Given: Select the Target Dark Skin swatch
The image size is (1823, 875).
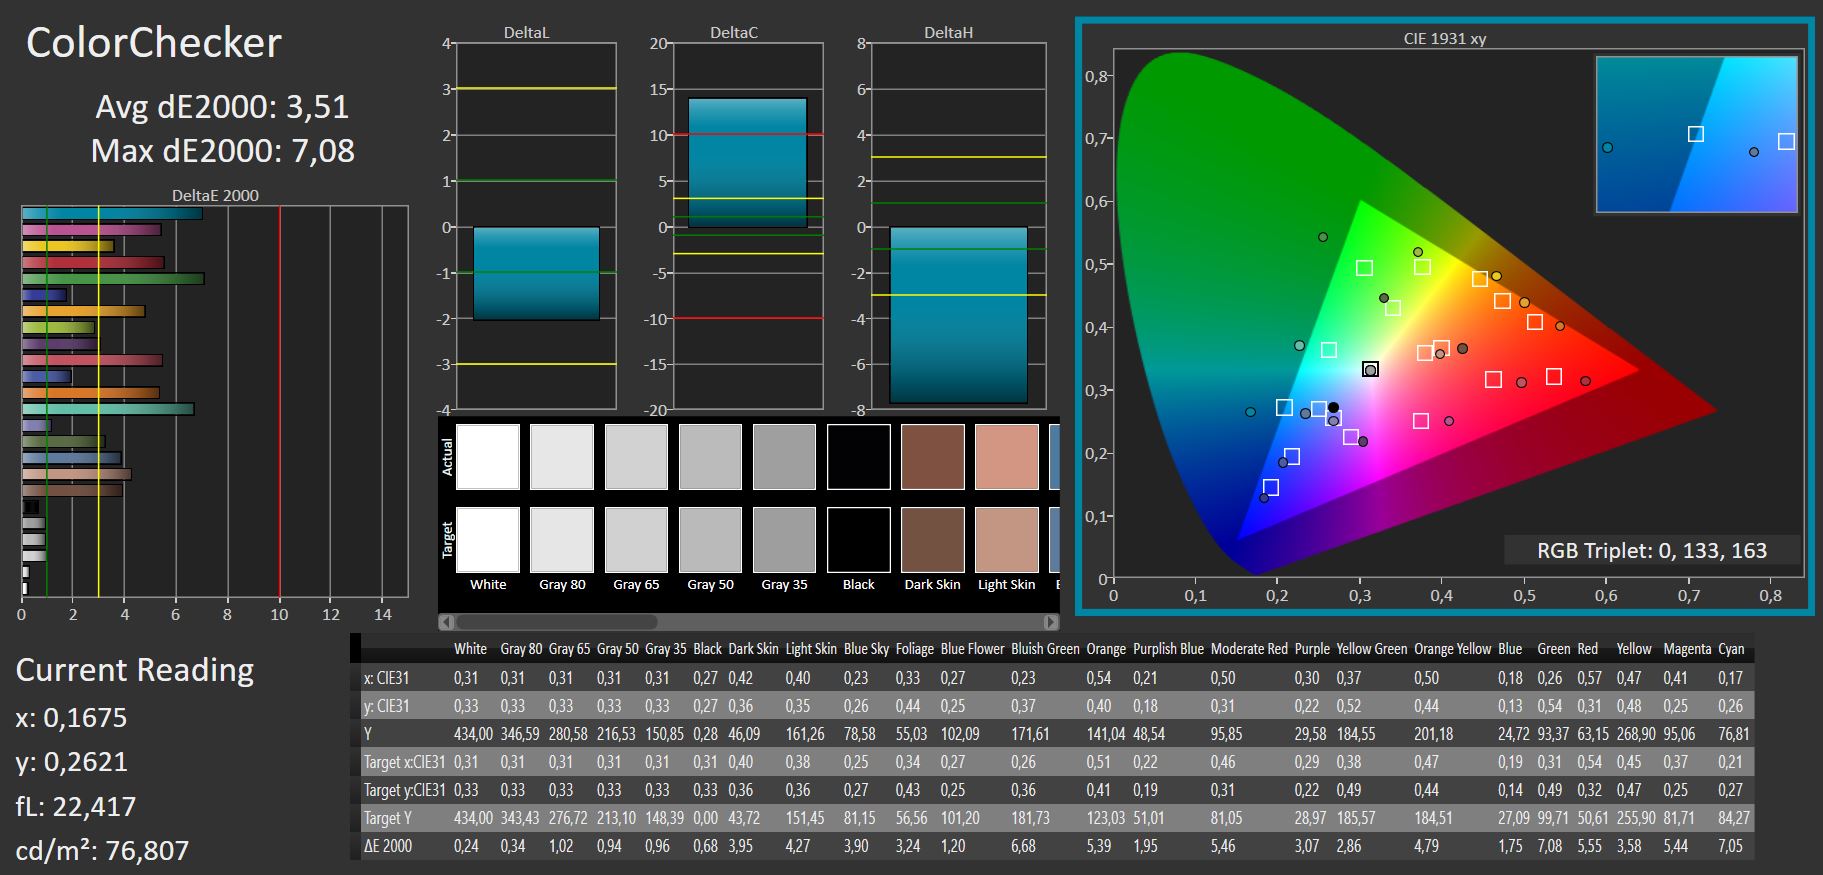Looking at the screenshot, I should click(x=933, y=540).
